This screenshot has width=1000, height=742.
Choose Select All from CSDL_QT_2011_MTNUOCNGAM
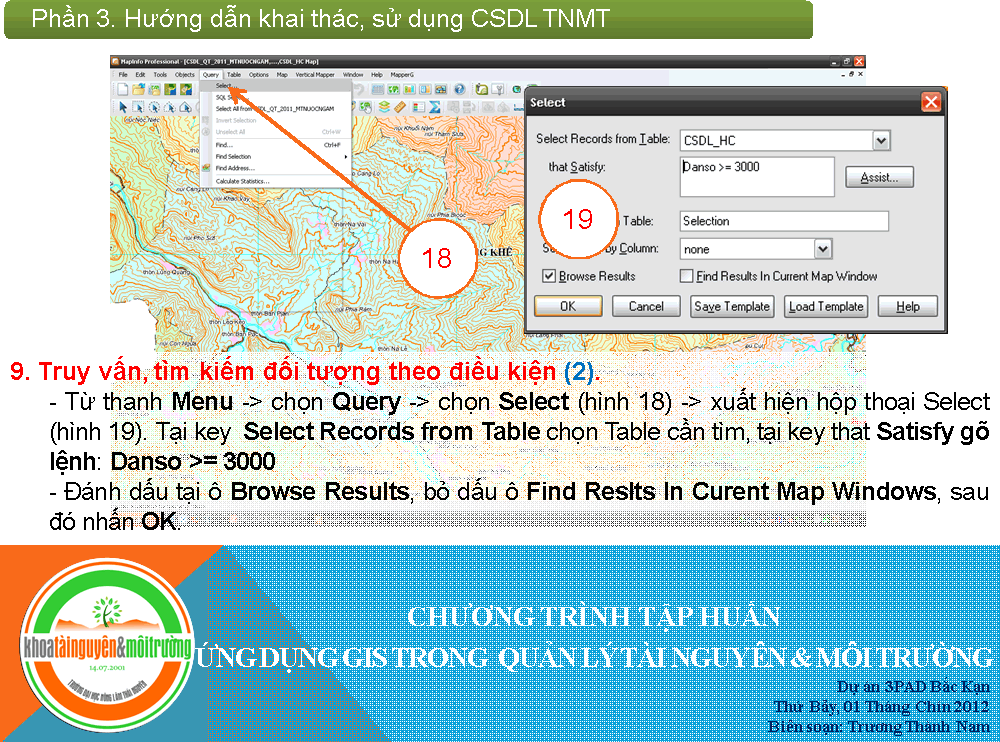[x=276, y=108]
